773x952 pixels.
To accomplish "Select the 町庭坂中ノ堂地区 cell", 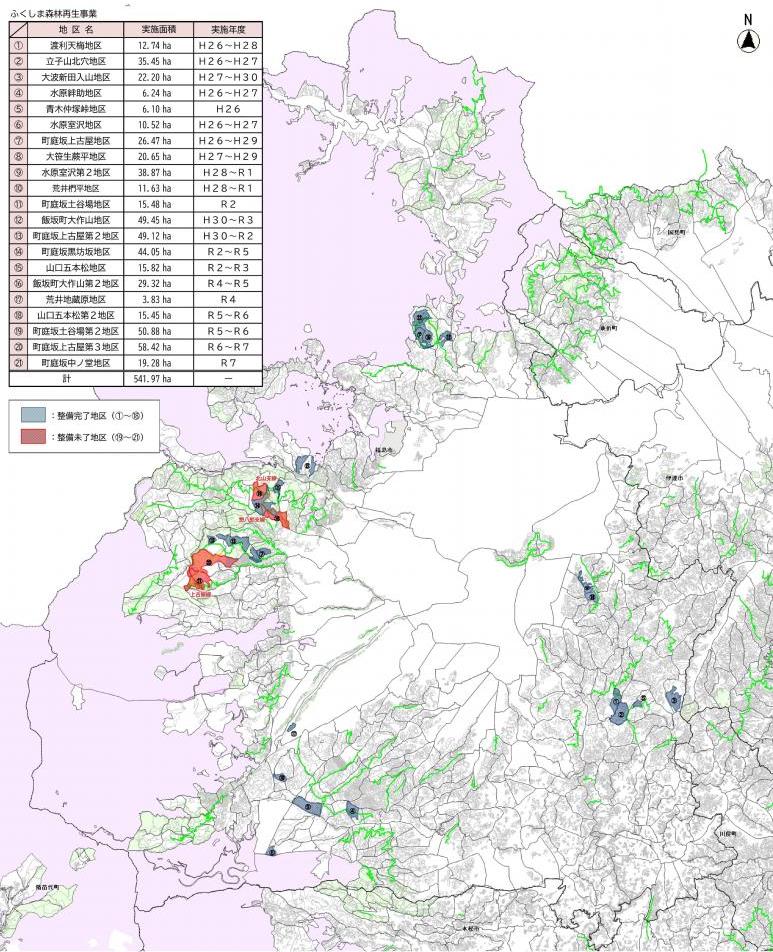I will point(76,363).
